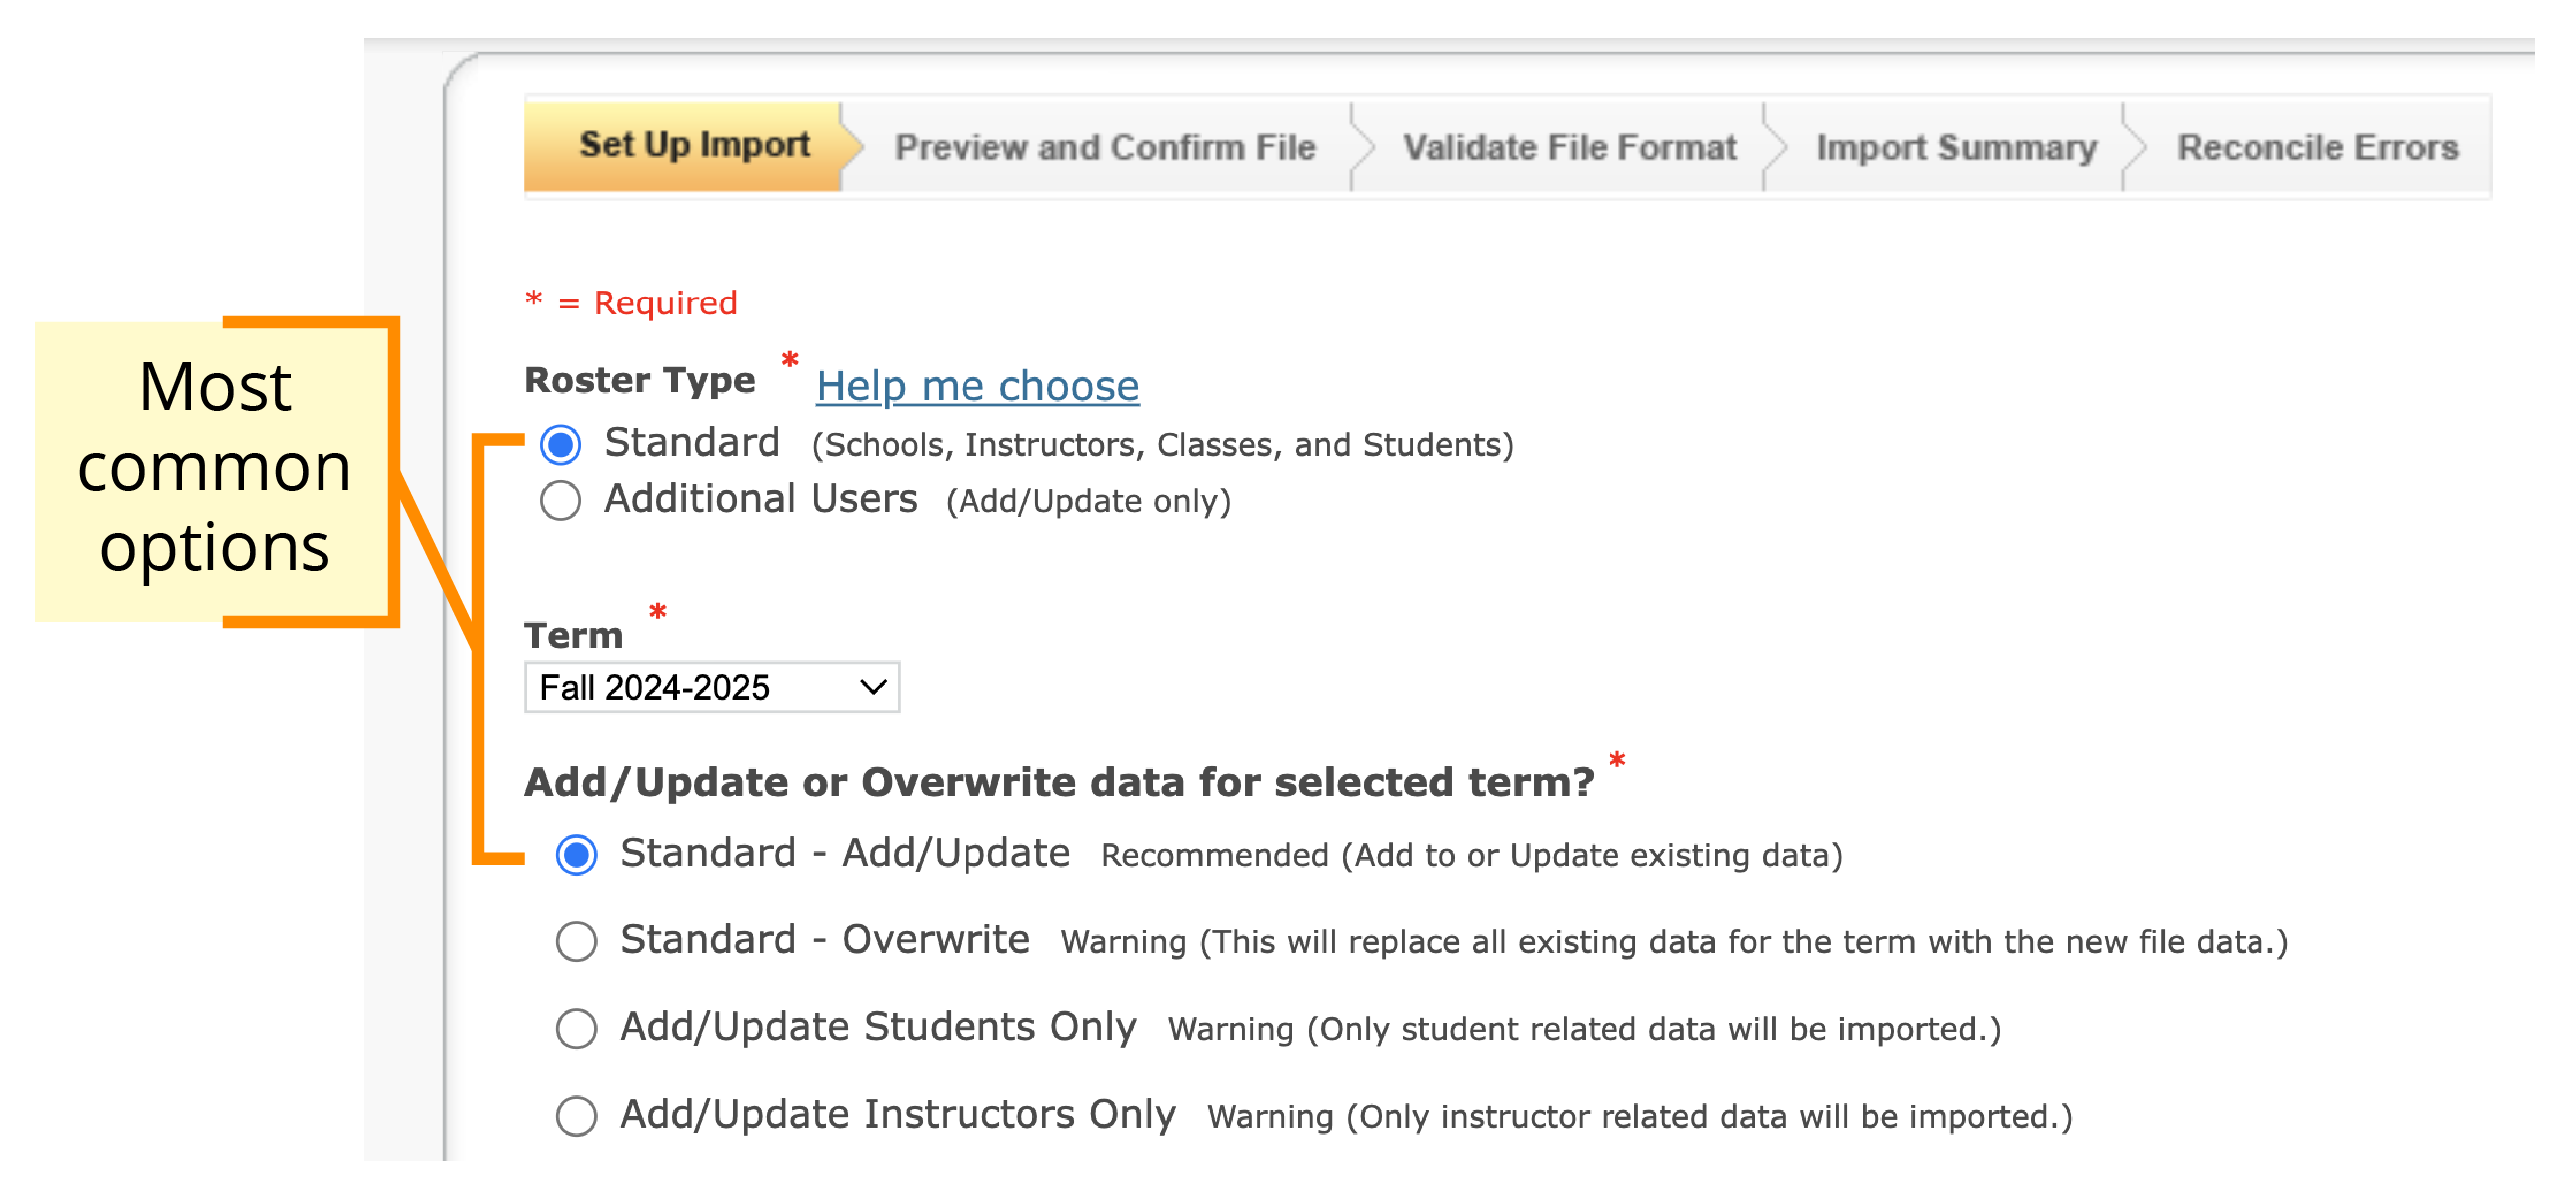Click the required asterisk for Term field
This screenshot has height=1198, width=2576.
(657, 606)
